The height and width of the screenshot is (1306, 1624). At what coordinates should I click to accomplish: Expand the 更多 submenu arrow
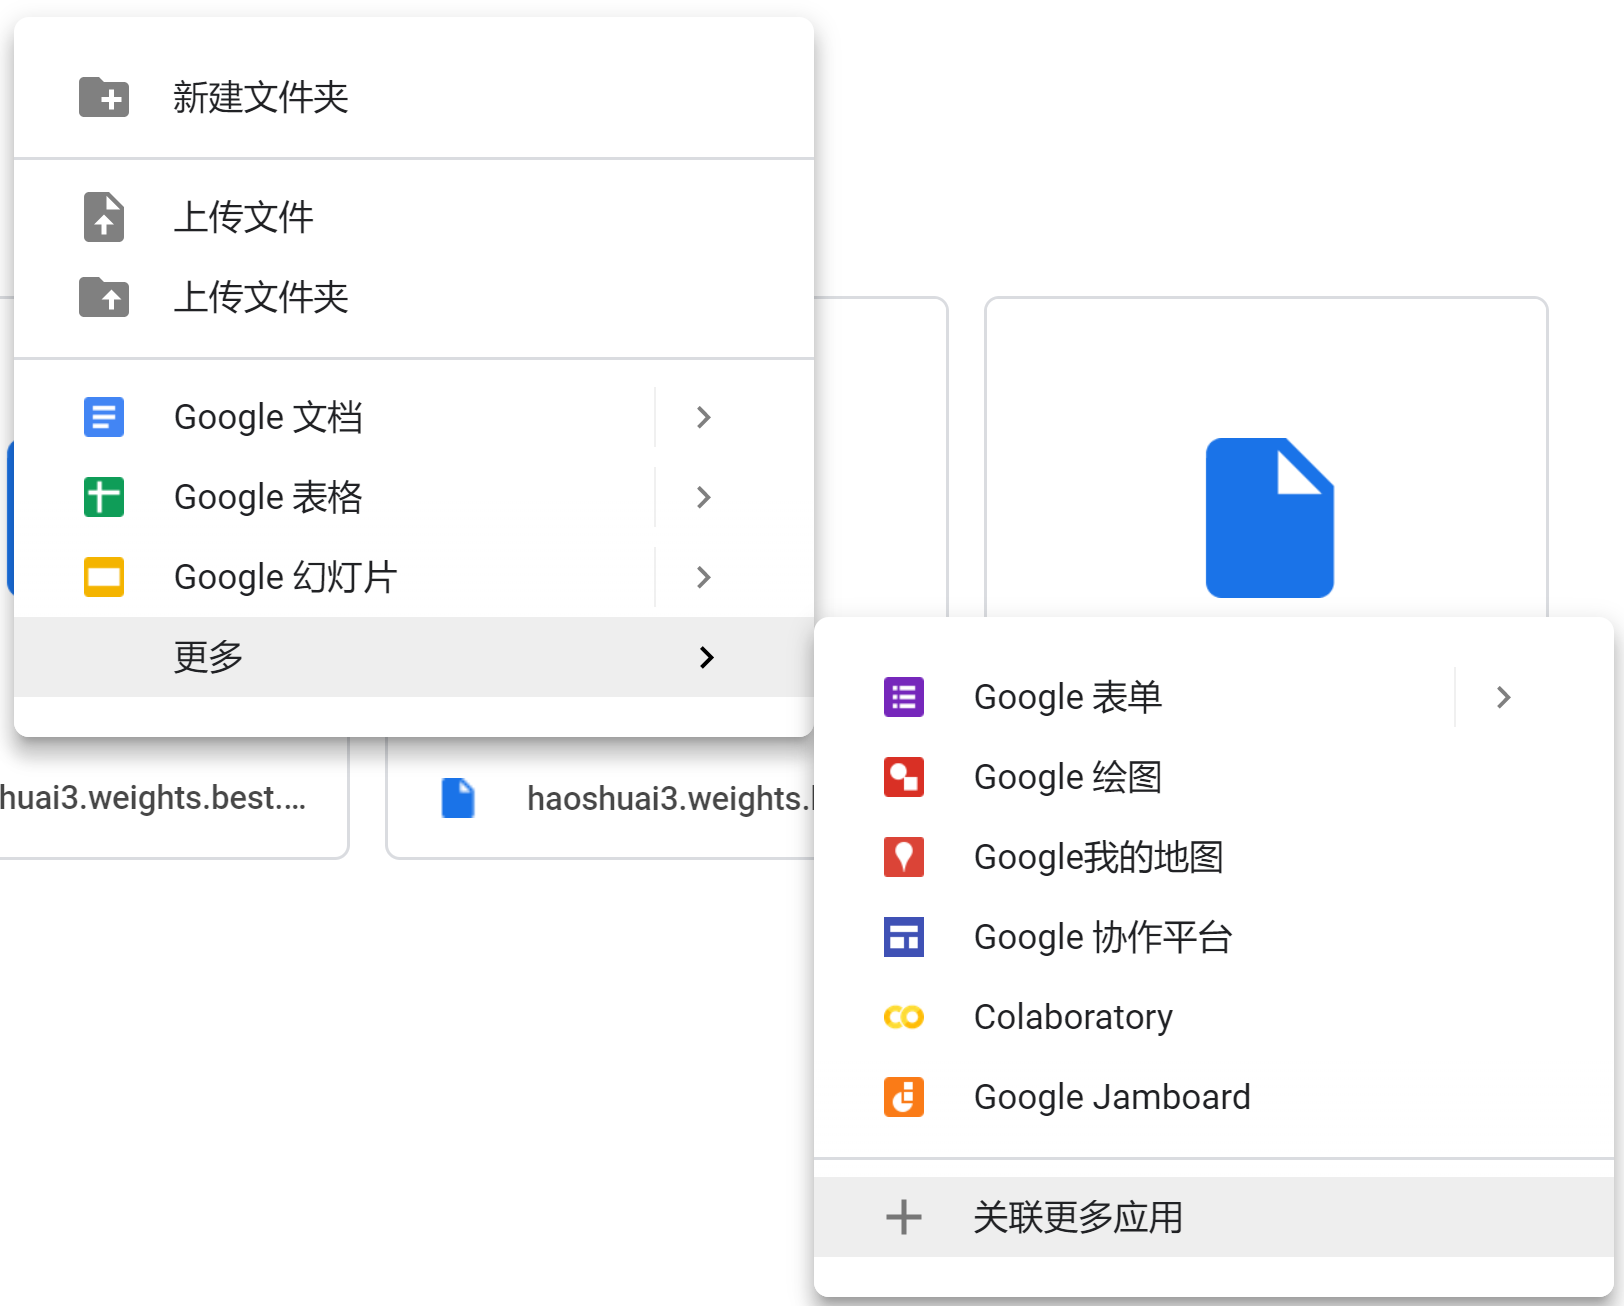click(706, 657)
